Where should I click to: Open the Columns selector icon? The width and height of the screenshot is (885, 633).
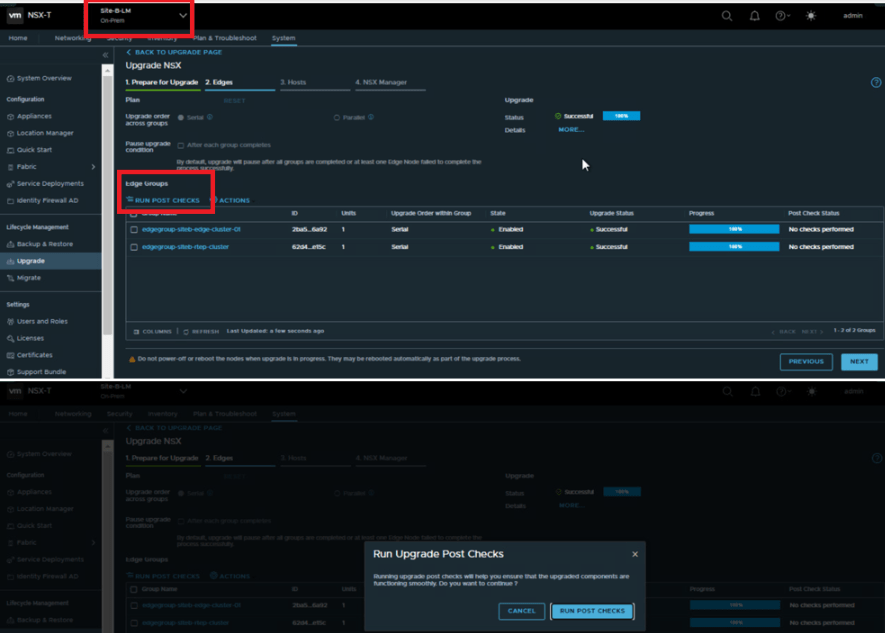(138, 331)
